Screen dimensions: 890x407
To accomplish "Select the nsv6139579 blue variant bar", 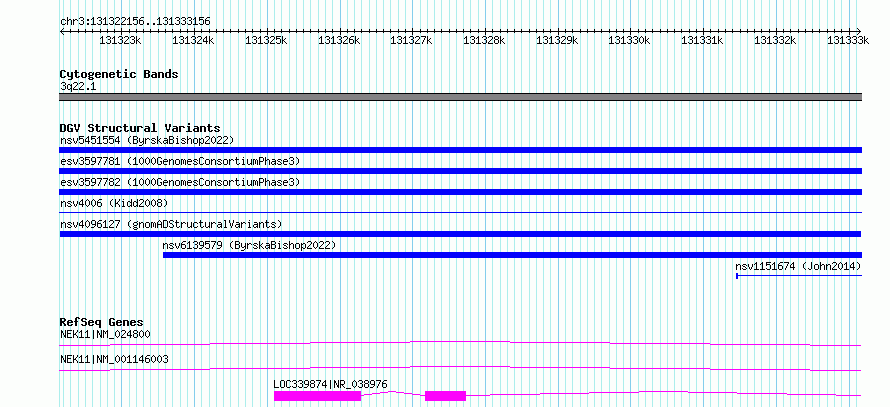I will coord(512,255).
